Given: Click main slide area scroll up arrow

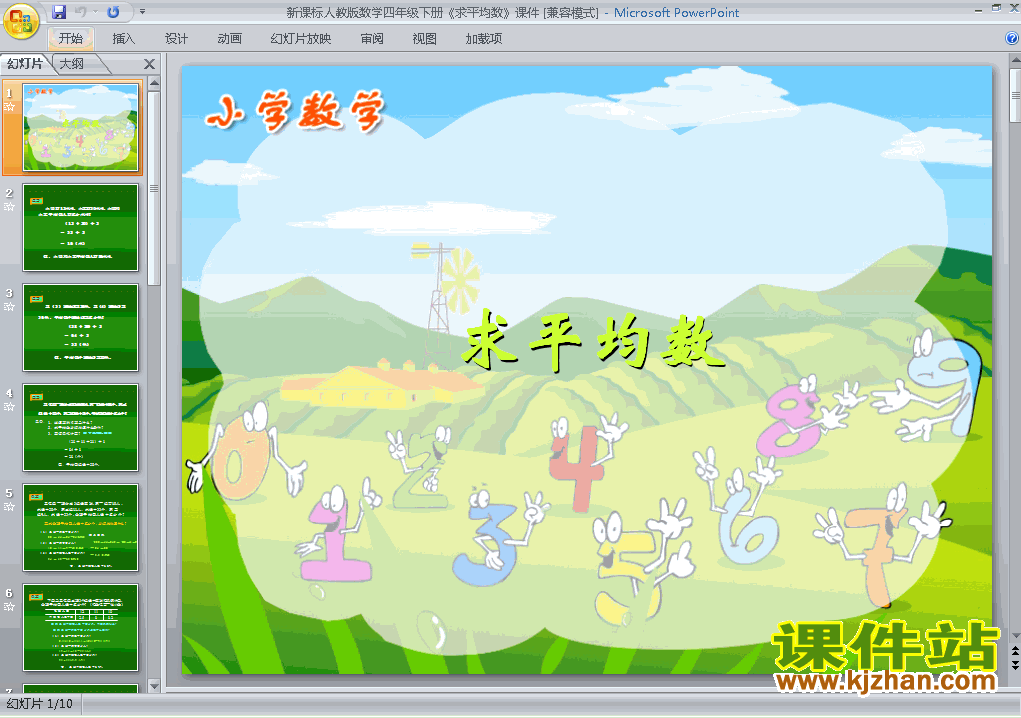Looking at the screenshot, I should [x=1015, y=61].
